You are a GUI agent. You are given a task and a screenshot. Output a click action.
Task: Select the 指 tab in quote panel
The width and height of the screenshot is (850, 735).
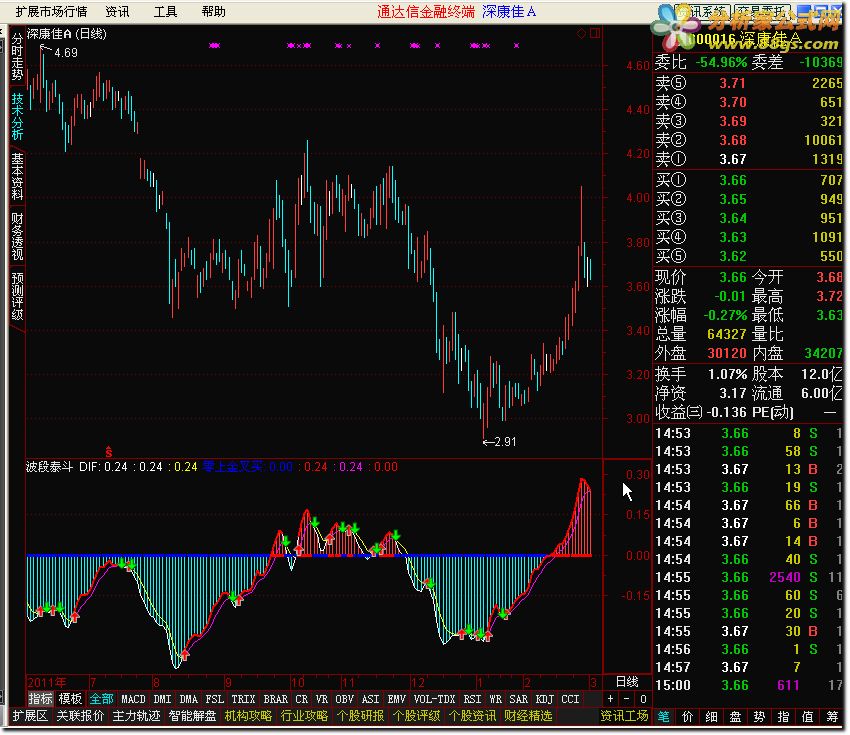tap(783, 717)
